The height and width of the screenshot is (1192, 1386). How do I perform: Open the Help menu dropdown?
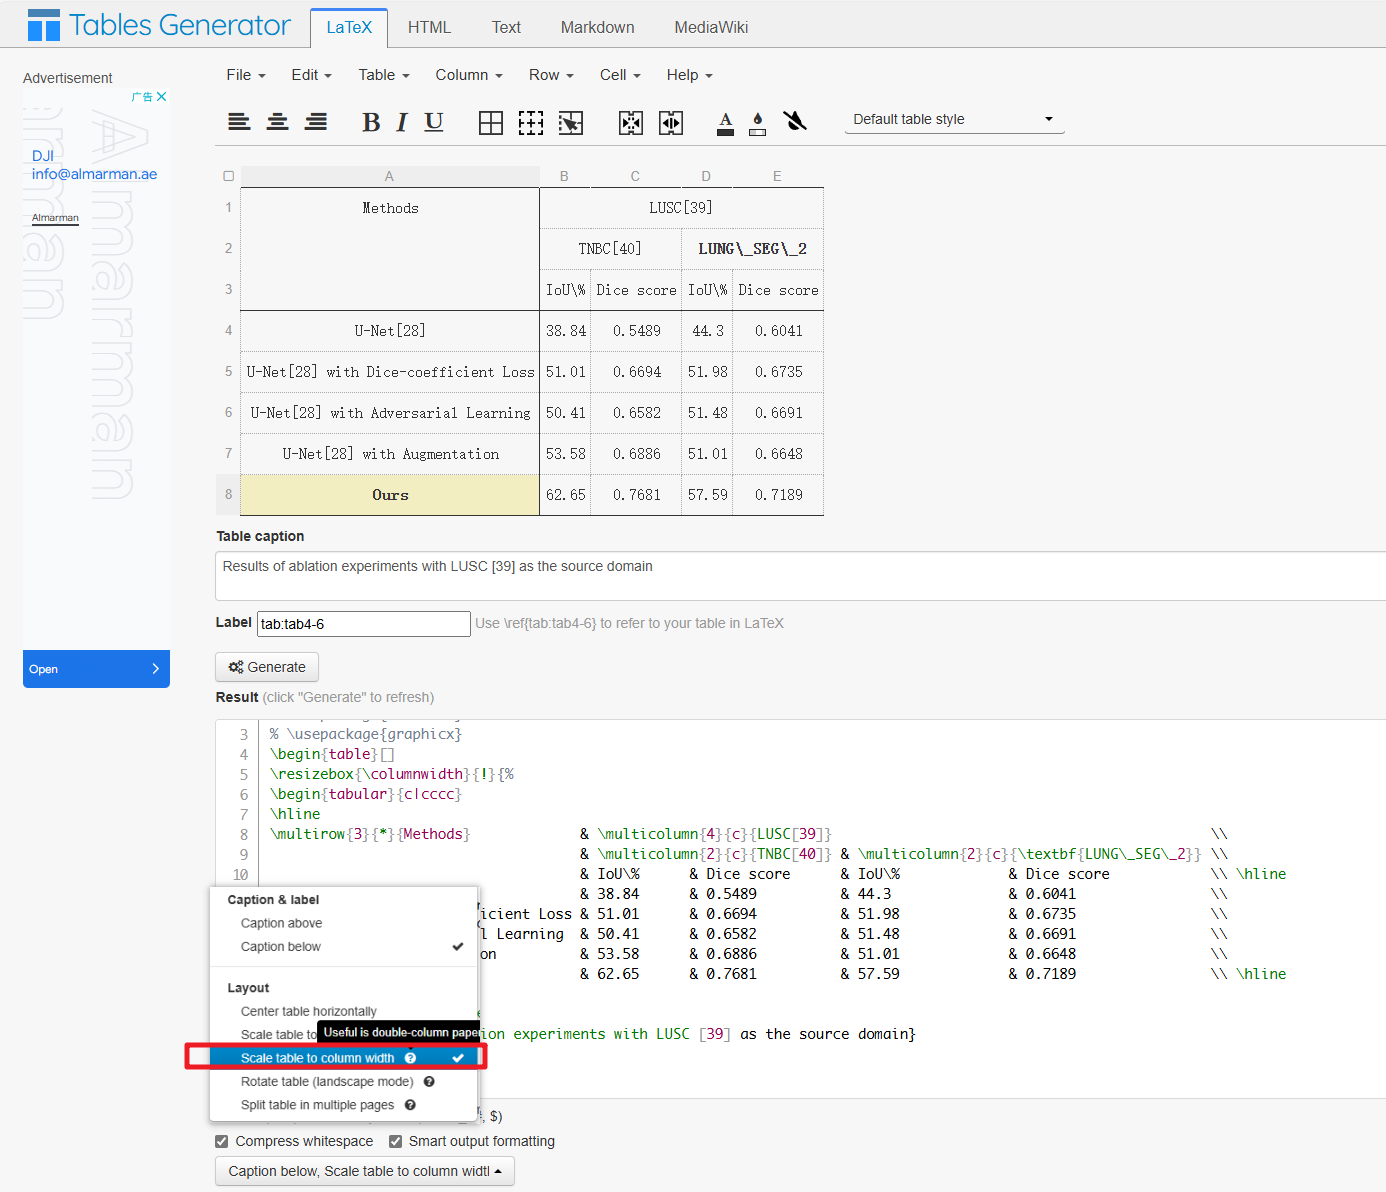(x=690, y=75)
